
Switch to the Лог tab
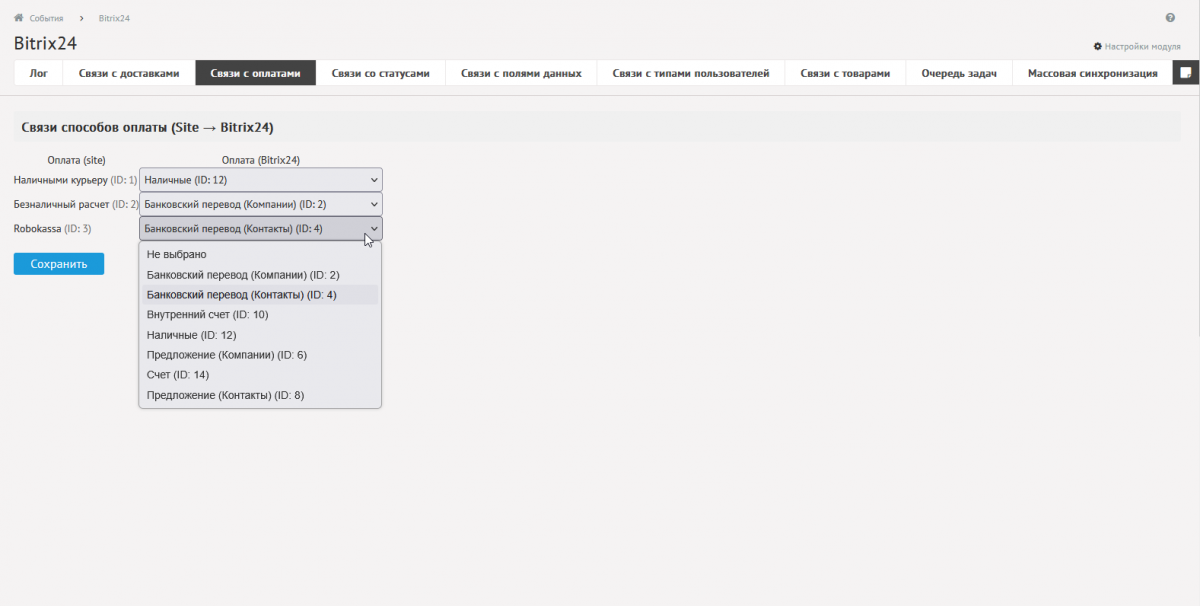(39, 73)
